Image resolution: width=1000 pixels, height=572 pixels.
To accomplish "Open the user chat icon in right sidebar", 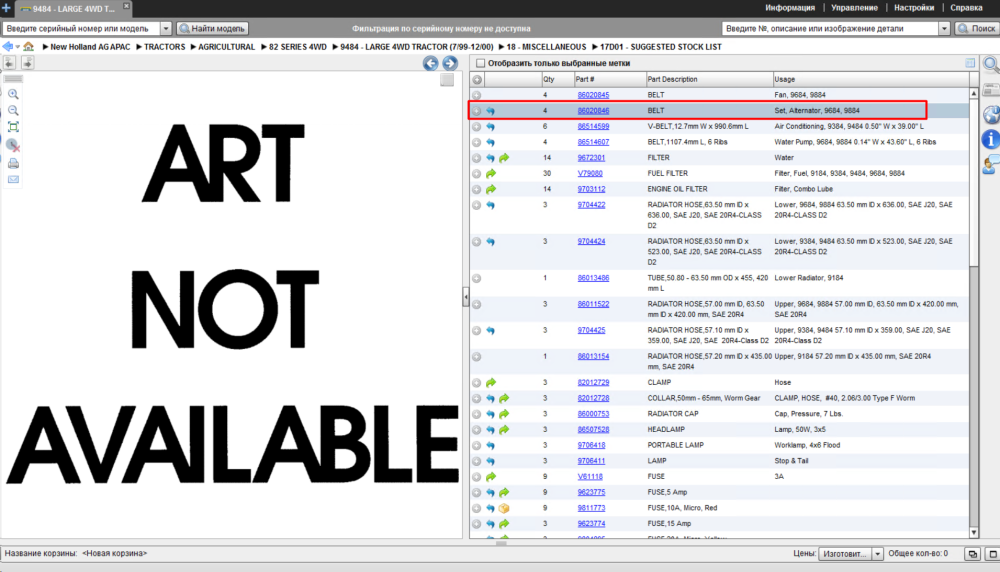I will click(991, 165).
